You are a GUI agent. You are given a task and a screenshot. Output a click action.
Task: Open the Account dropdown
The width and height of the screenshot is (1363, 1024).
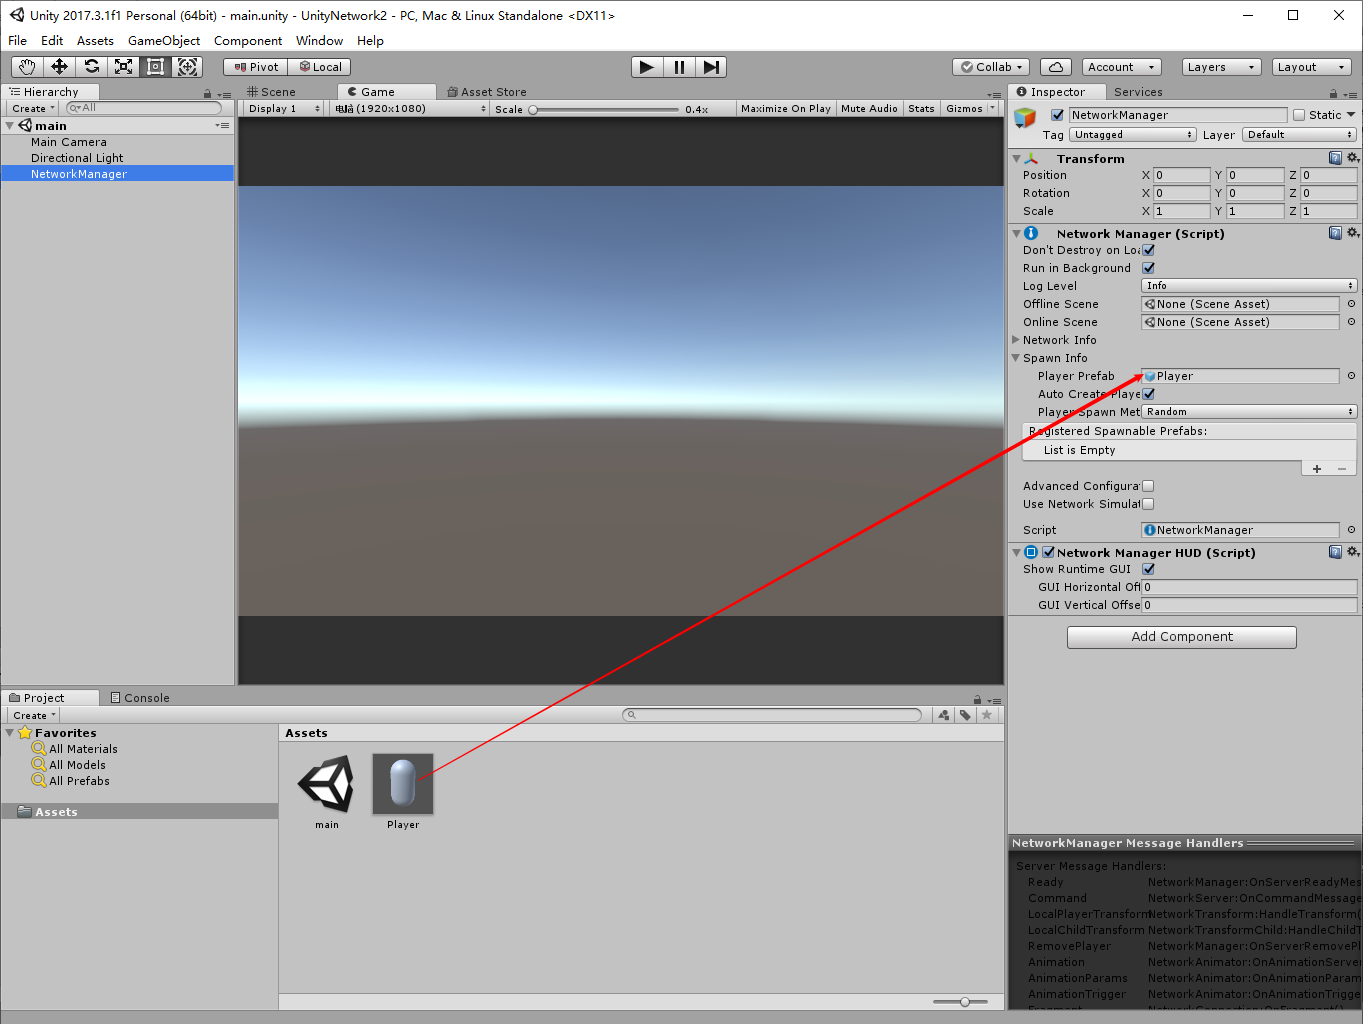click(1119, 67)
